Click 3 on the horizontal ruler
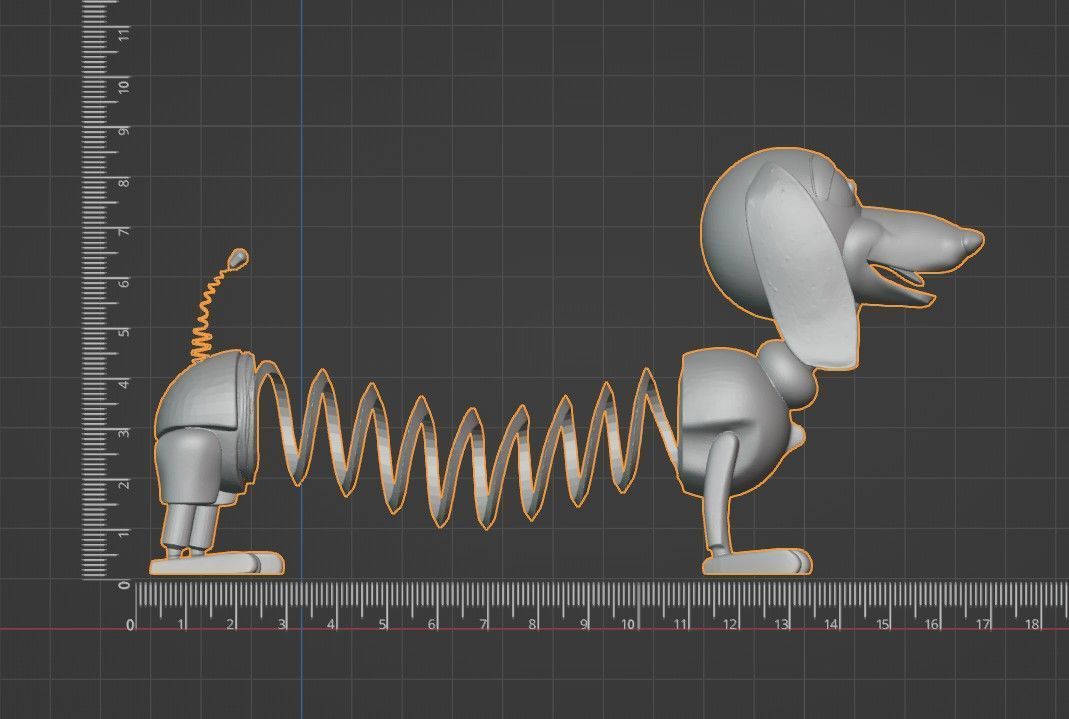The height and width of the screenshot is (719, 1069). tap(282, 624)
